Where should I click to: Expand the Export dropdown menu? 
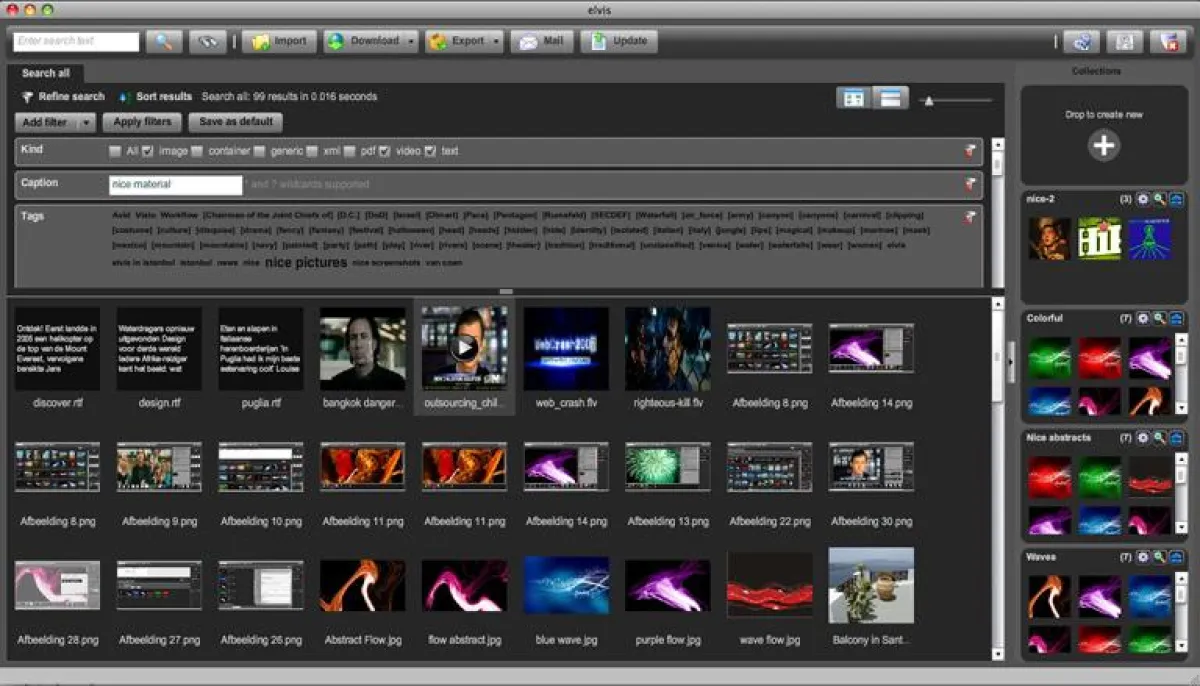pos(496,42)
